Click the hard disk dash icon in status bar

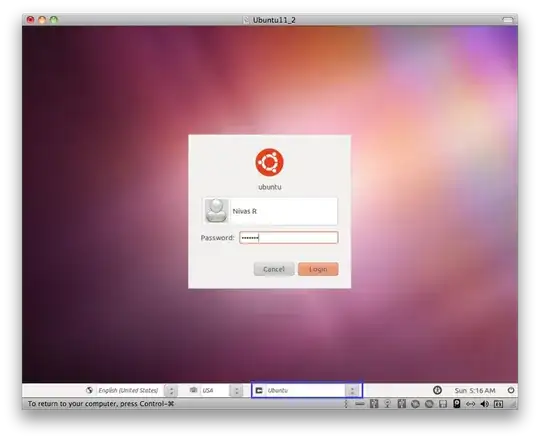pyautogui.click(x=360, y=404)
